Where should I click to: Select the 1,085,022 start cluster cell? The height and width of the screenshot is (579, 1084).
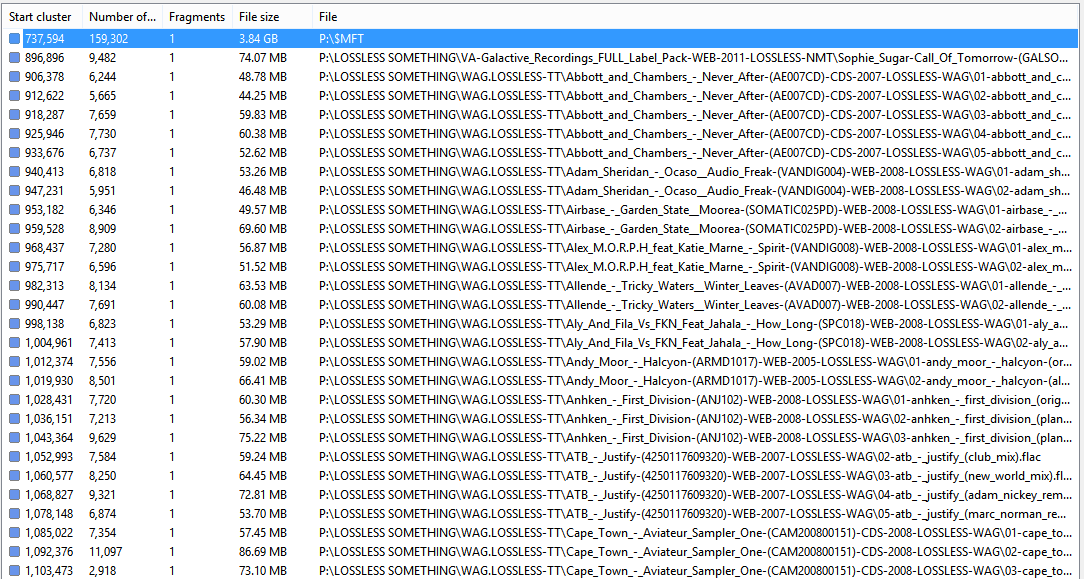(x=48, y=531)
